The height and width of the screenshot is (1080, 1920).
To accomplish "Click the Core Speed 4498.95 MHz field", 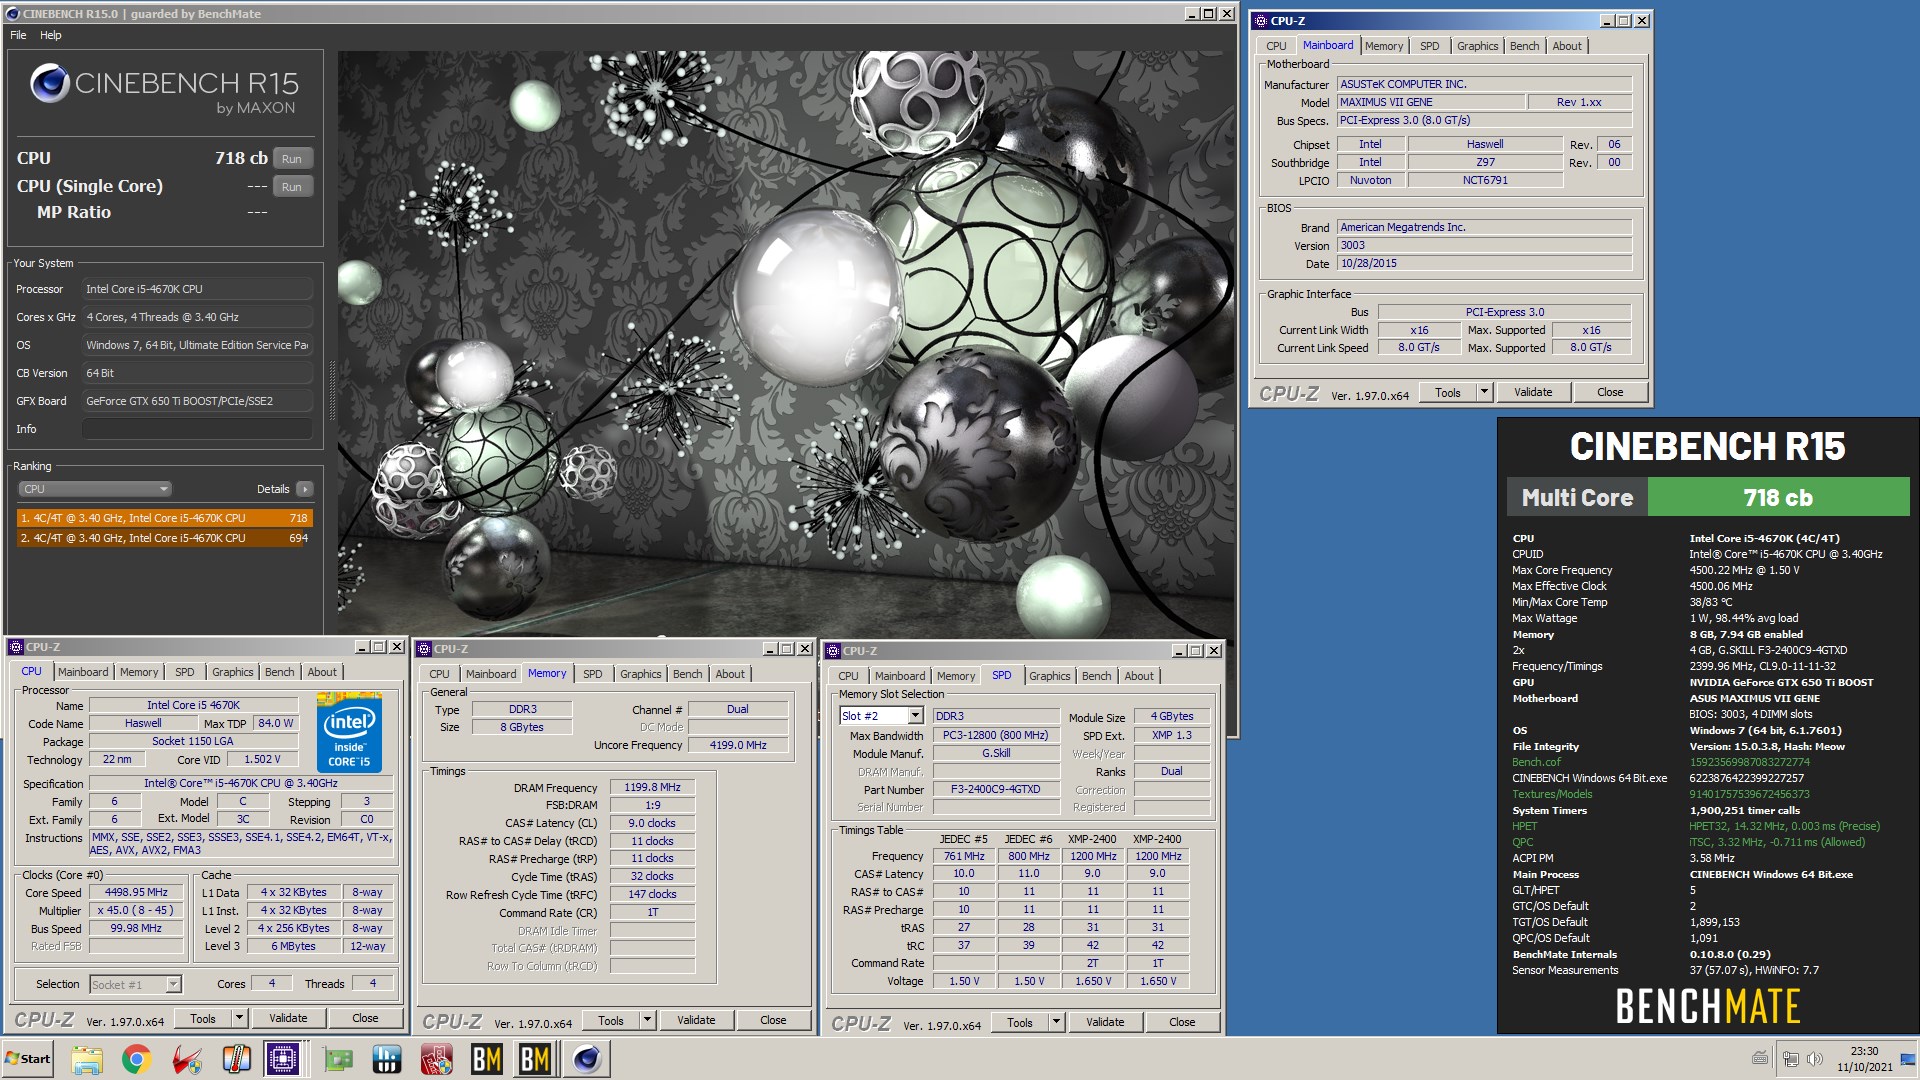I will [136, 892].
